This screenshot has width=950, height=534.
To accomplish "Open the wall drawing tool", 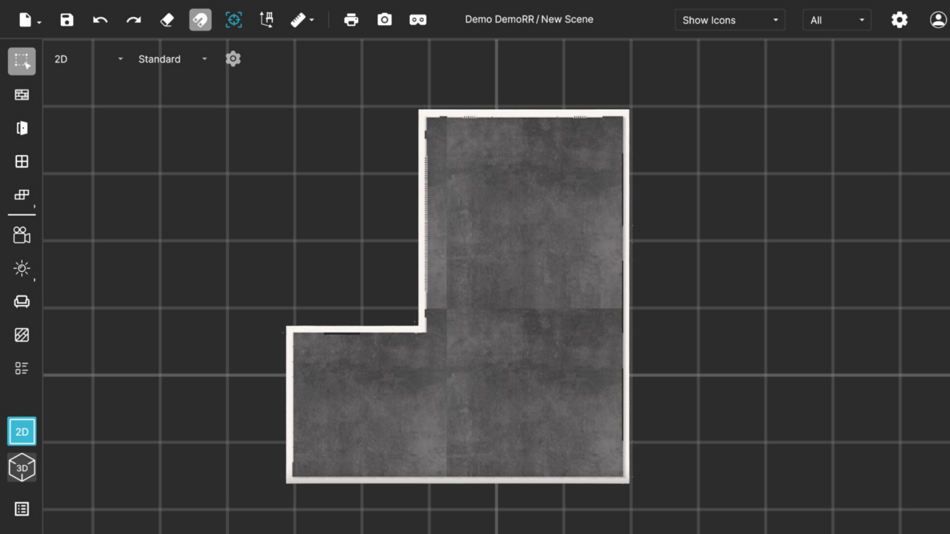I will point(22,95).
